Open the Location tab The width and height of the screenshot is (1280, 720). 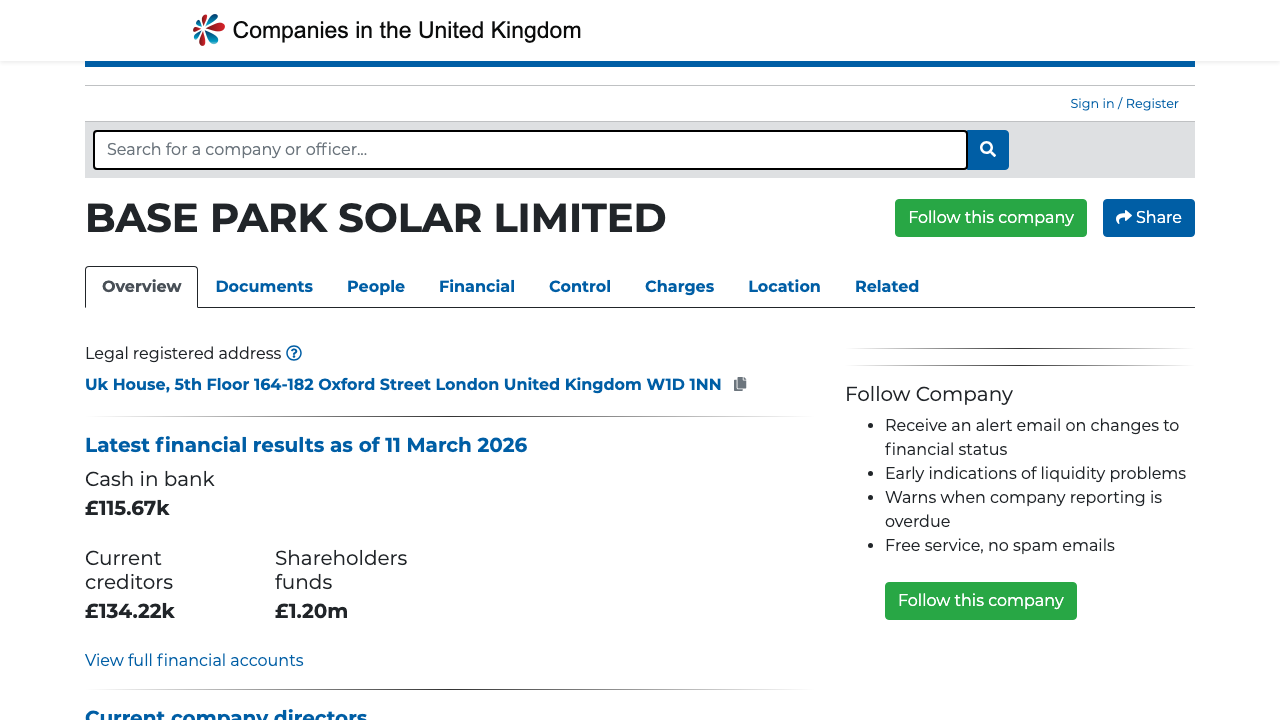click(784, 287)
